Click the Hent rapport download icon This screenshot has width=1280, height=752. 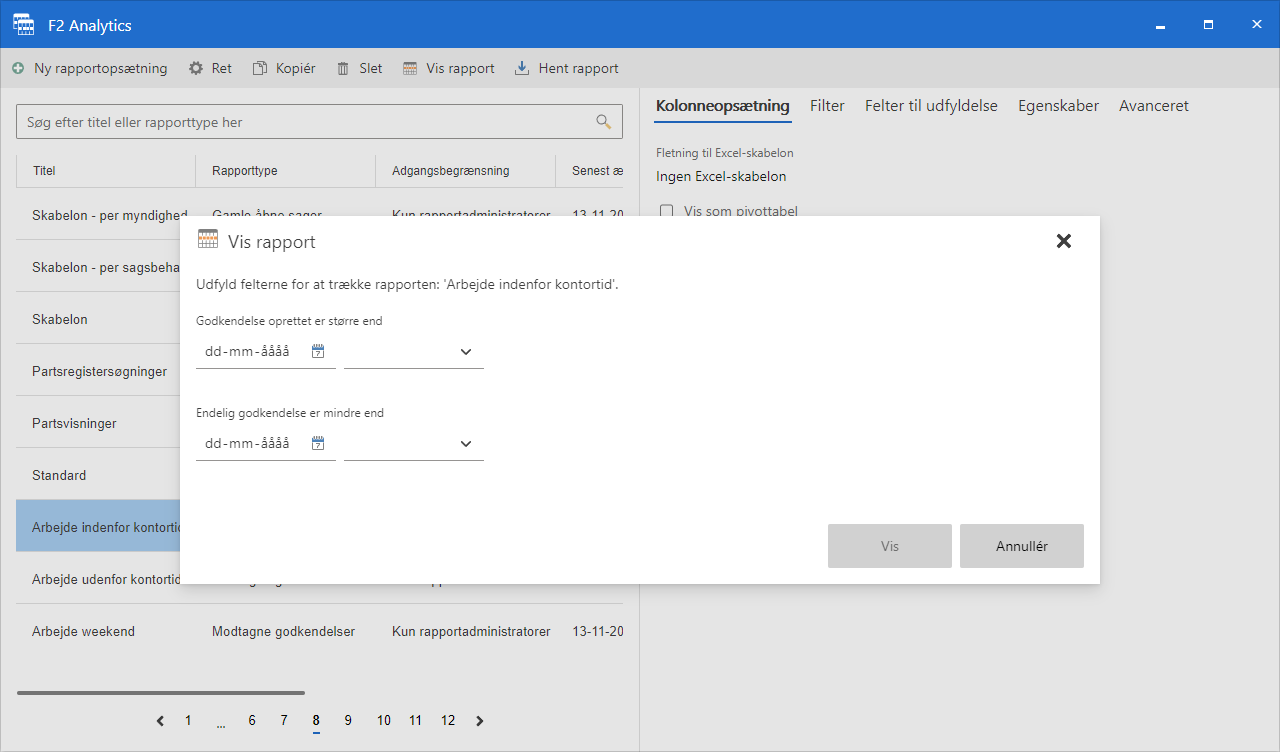pos(521,69)
